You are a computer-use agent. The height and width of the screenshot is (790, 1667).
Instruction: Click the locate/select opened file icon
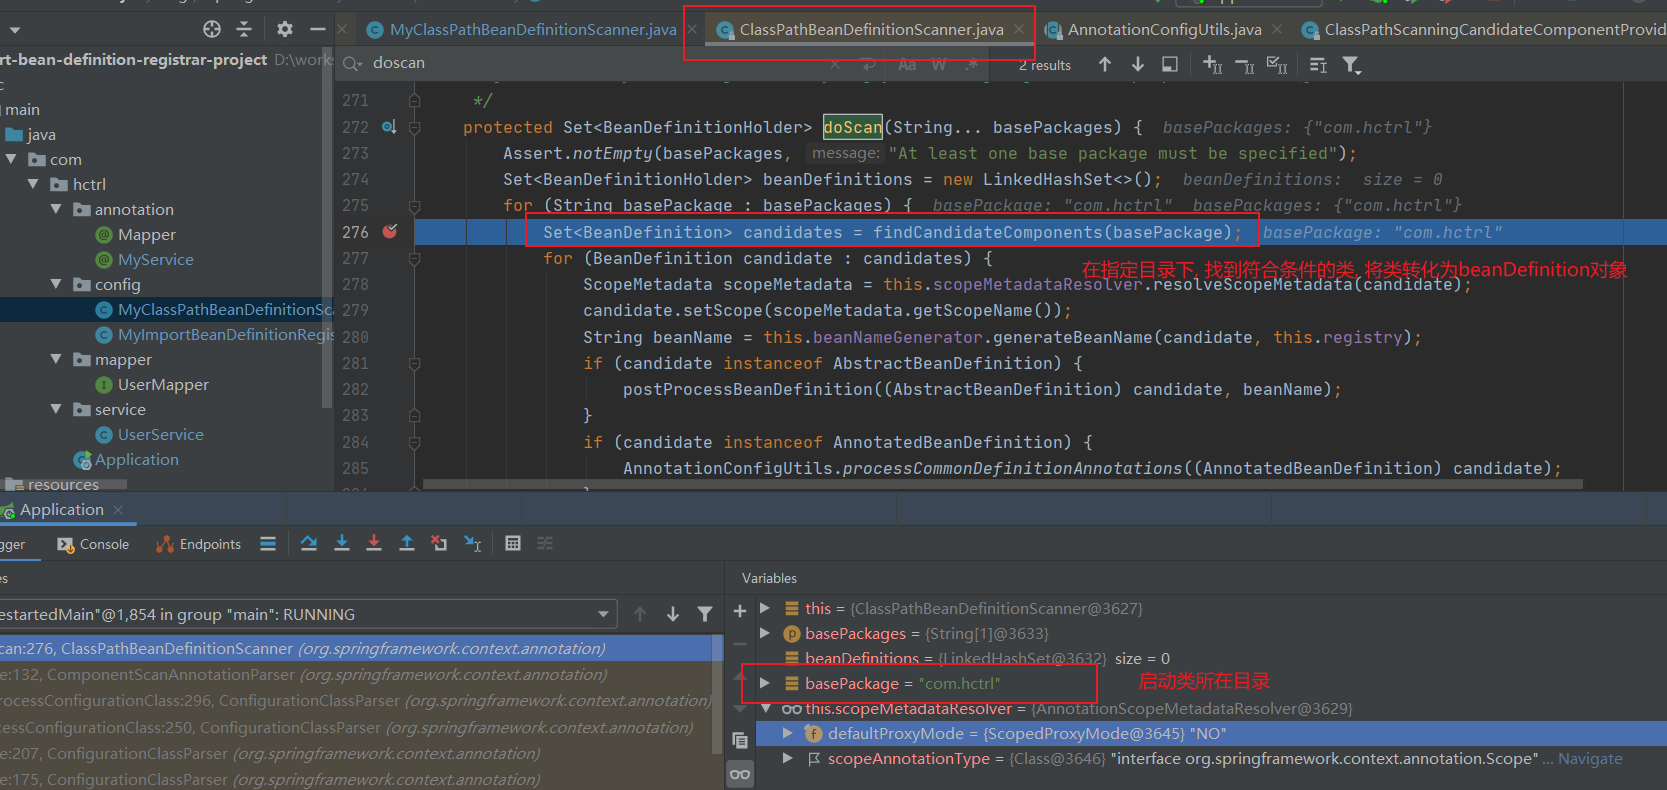pyautogui.click(x=212, y=29)
